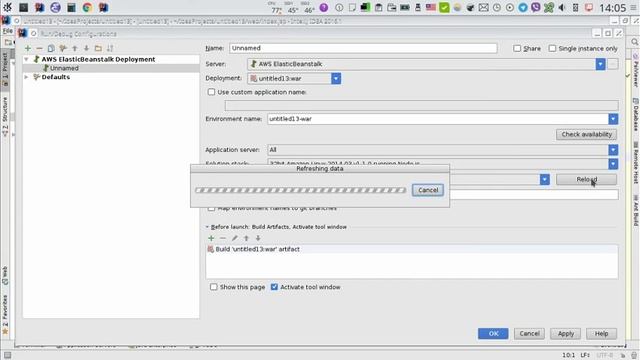The width and height of the screenshot is (640, 360).
Task: Open the terminal from the top panel
Action: [x=24, y=7]
